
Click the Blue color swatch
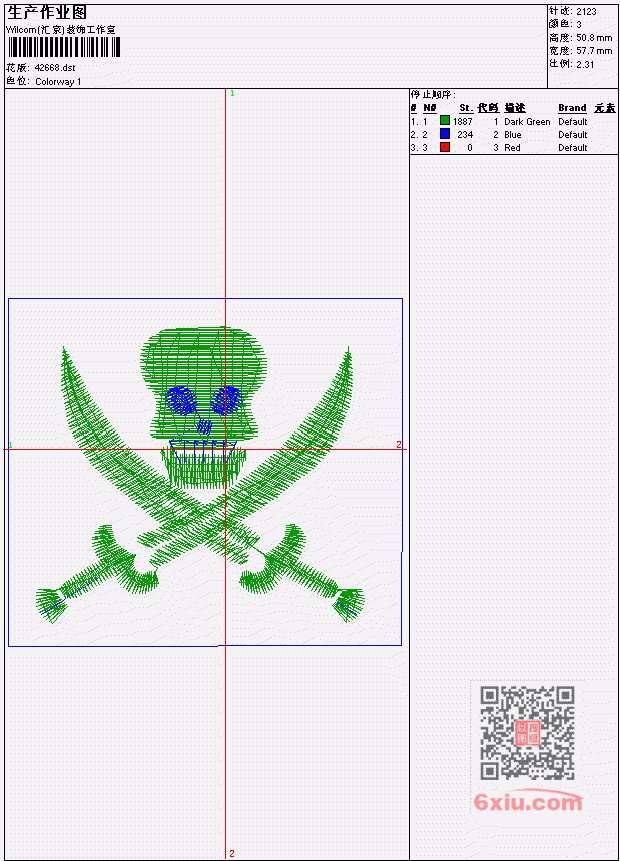[444, 134]
